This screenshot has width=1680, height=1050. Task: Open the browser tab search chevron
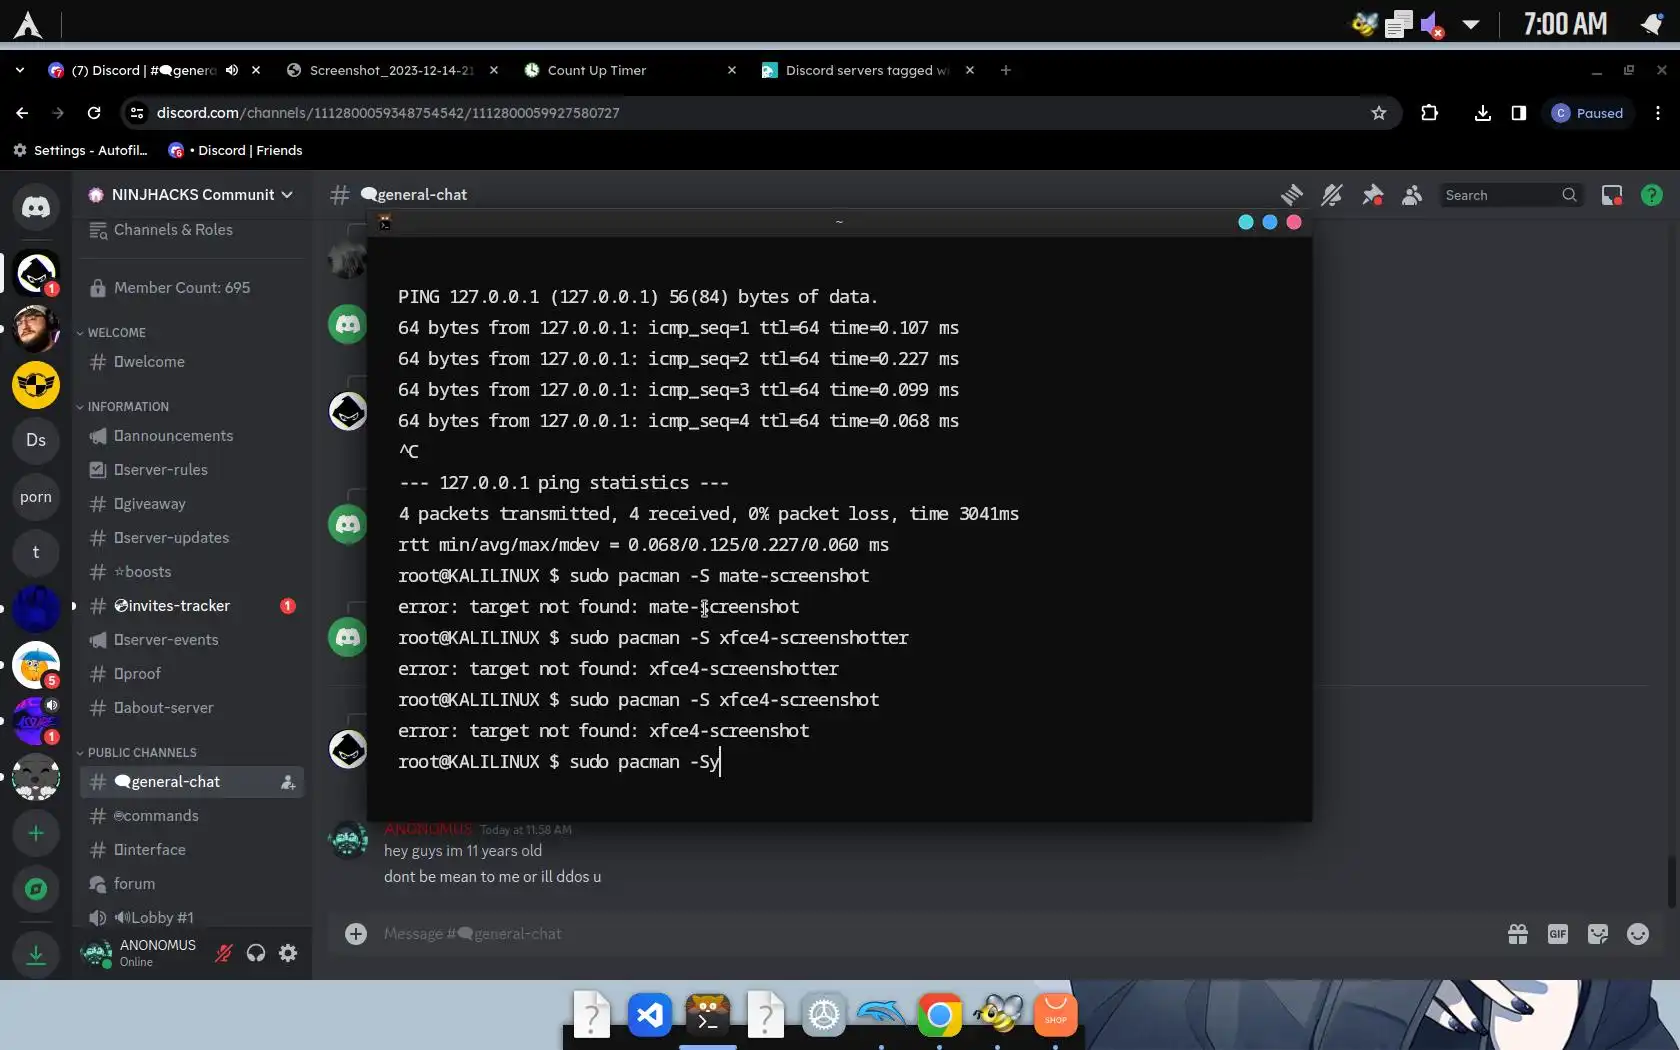tap(20, 70)
